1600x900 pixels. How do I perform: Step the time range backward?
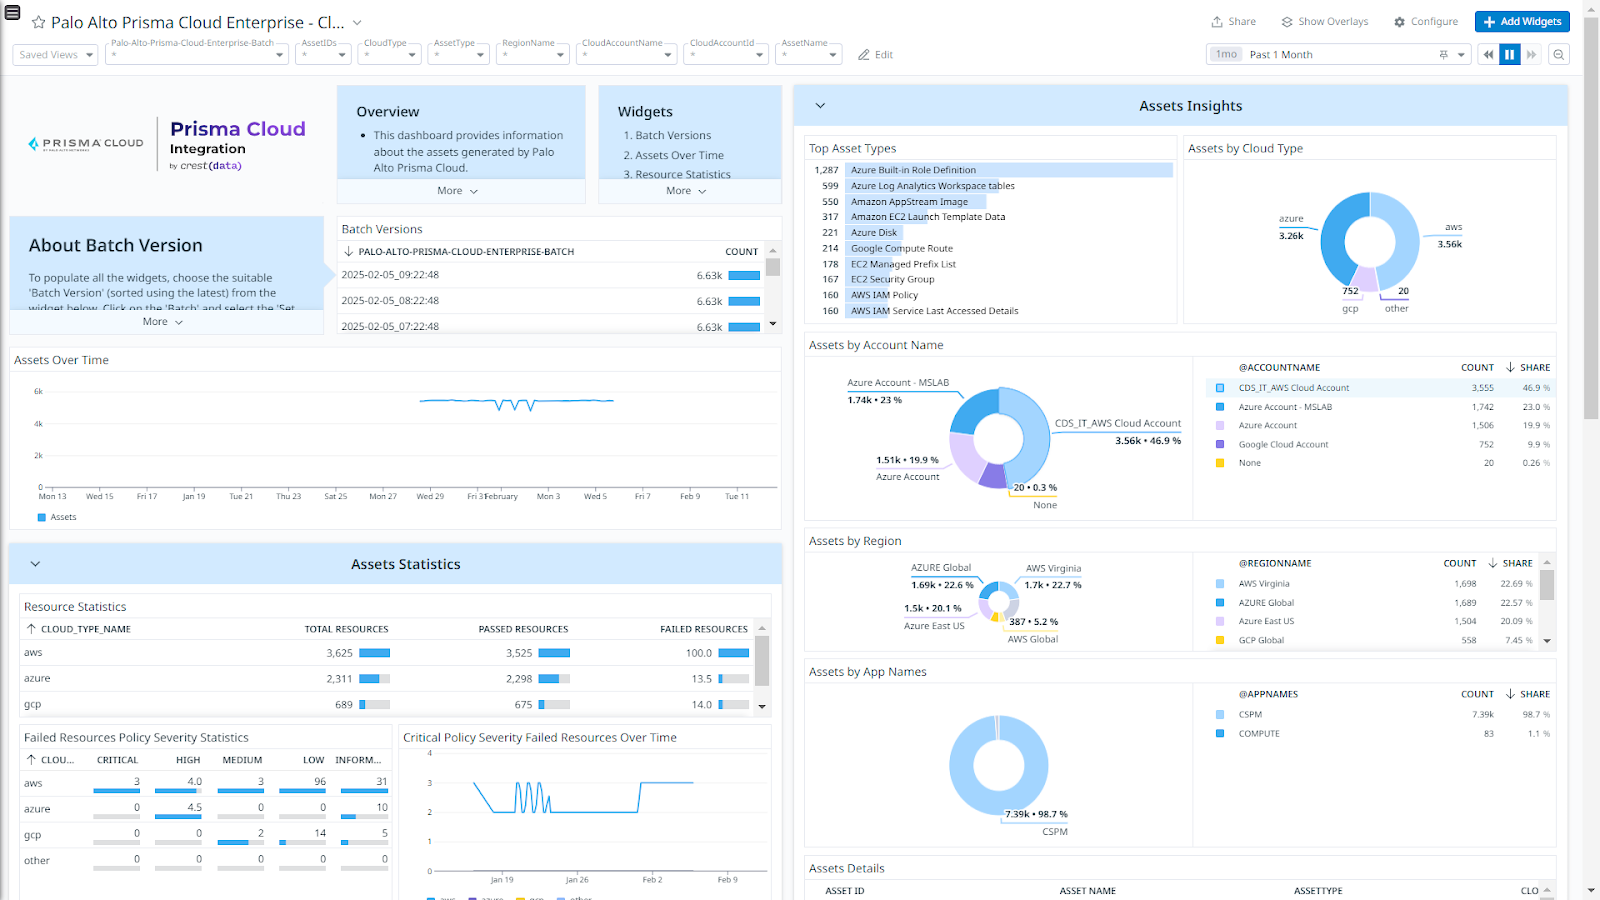point(1488,55)
